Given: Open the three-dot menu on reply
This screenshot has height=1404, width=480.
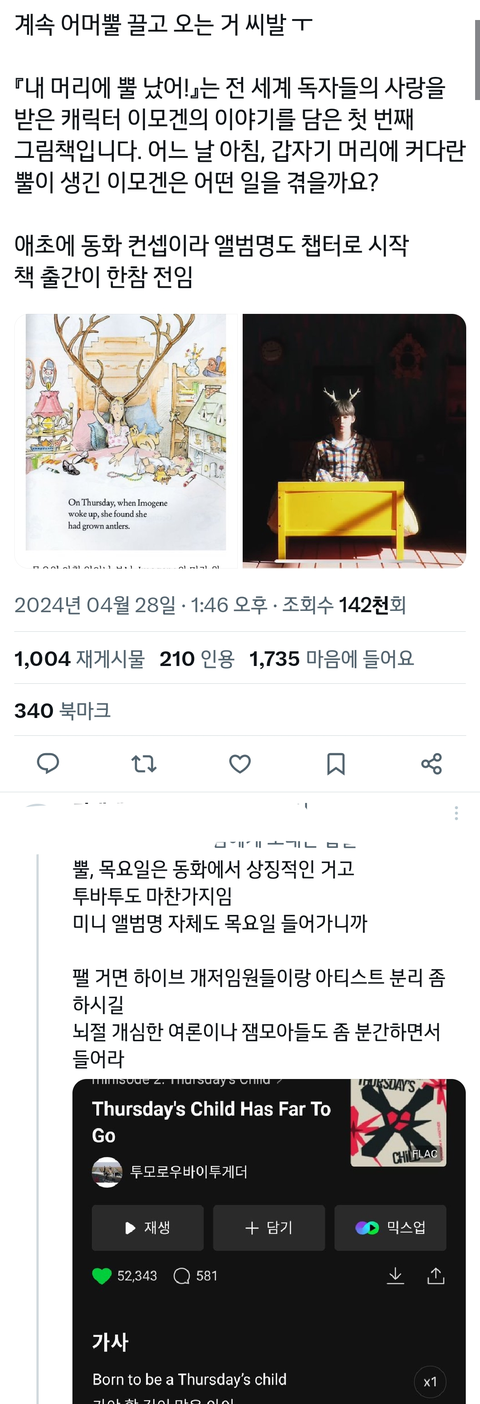Looking at the screenshot, I should pos(457,813).
